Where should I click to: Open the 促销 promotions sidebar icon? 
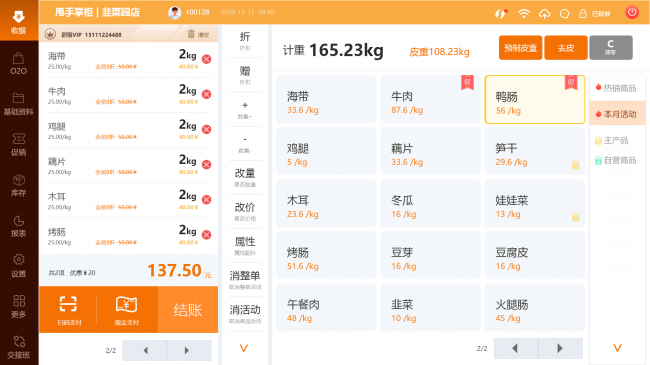click(19, 144)
